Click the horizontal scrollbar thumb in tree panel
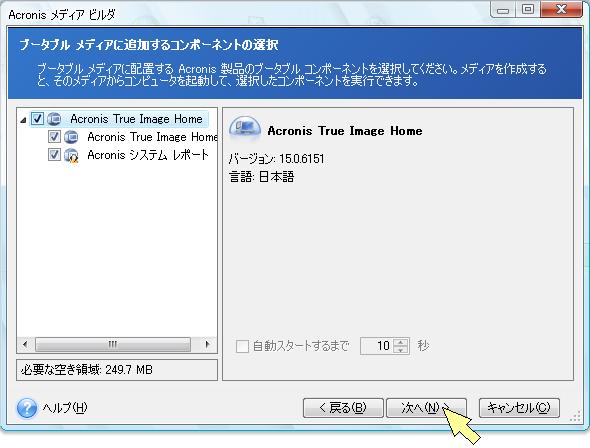This screenshot has width=590, height=448. click(x=113, y=344)
